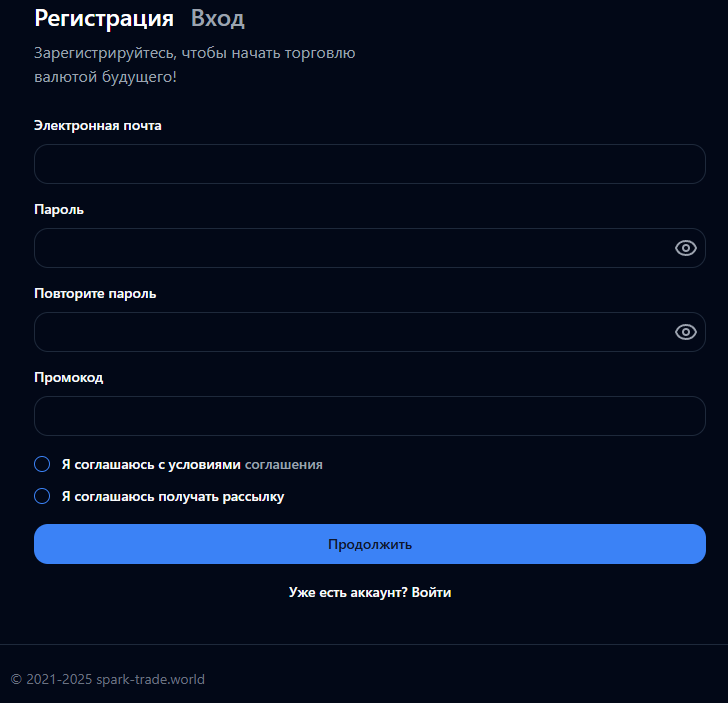Image resolution: width=728 pixels, height=703 pixels.
Task: Tick the agree to terms checkbox
Action: 42,464
